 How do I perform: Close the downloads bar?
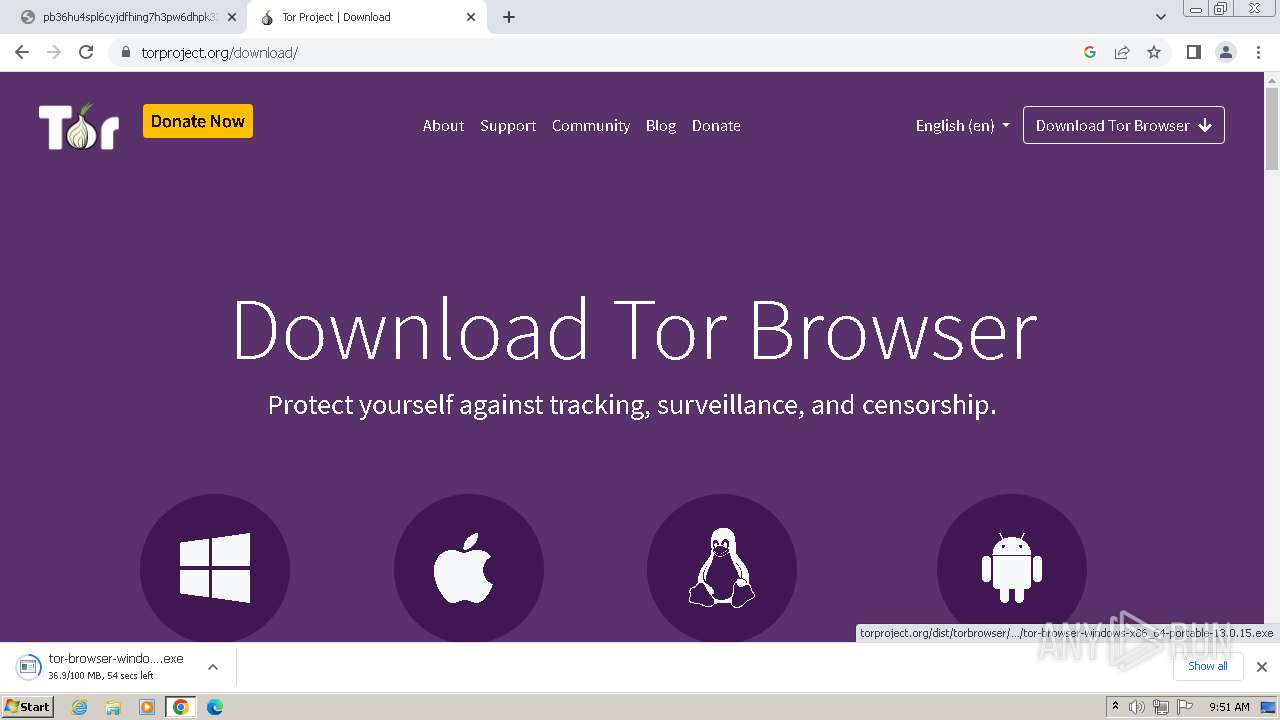coord(1262,667)
